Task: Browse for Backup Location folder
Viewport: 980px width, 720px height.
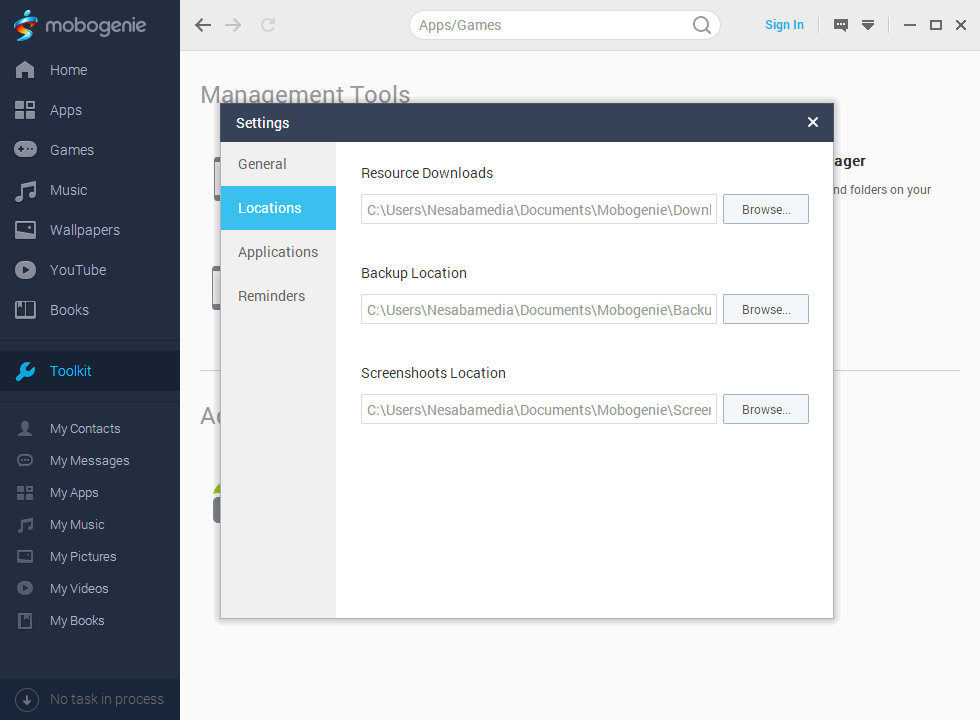Action: (765, 309)
